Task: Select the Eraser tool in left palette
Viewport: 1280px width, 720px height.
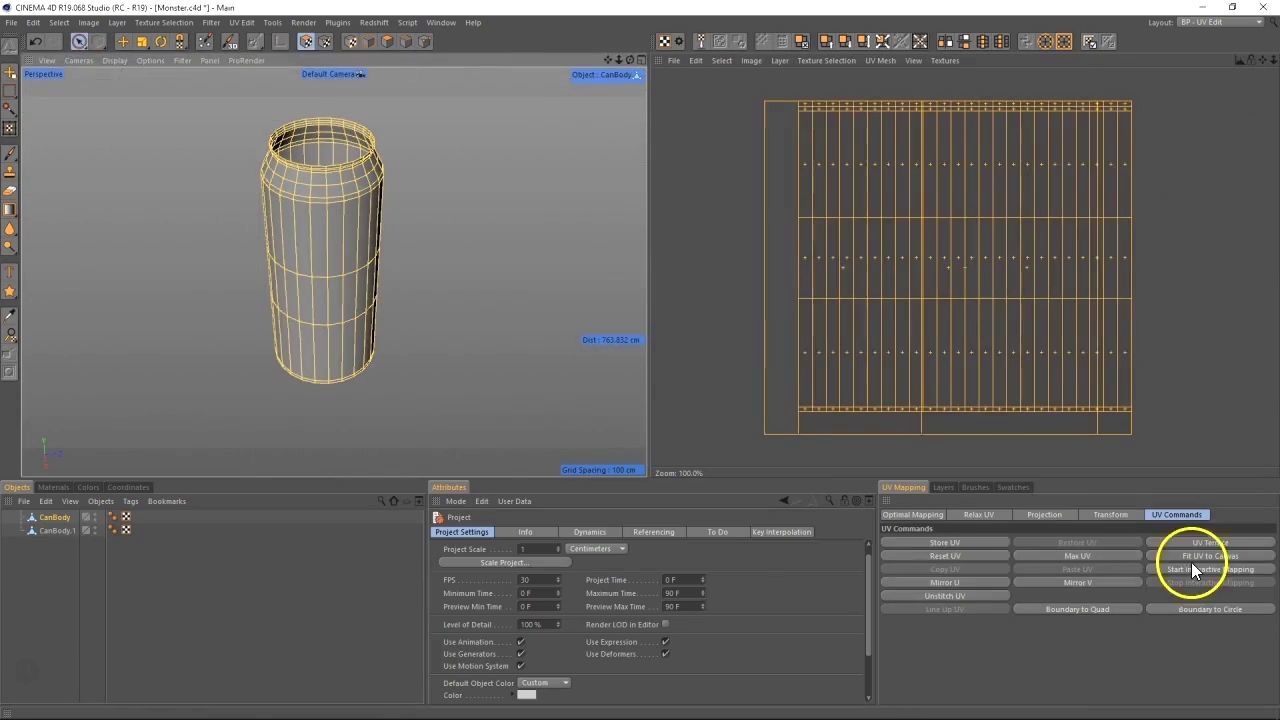Action: [10, 191]
